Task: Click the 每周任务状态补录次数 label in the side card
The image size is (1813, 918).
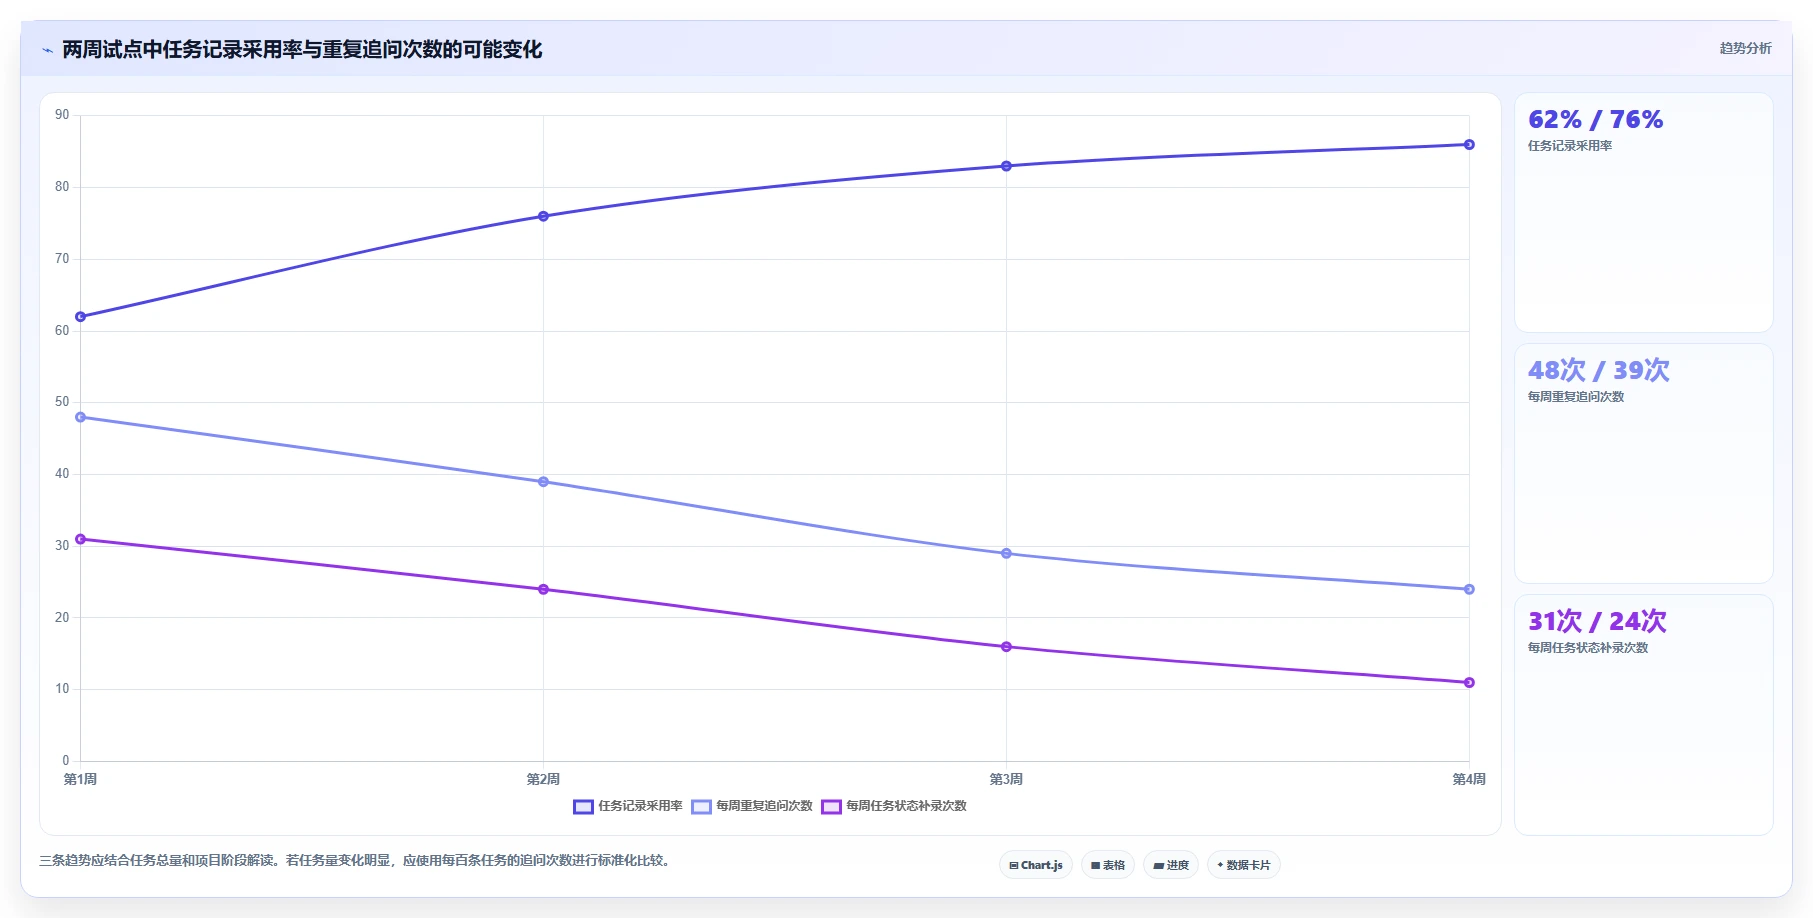Action: pos(1587,648)
